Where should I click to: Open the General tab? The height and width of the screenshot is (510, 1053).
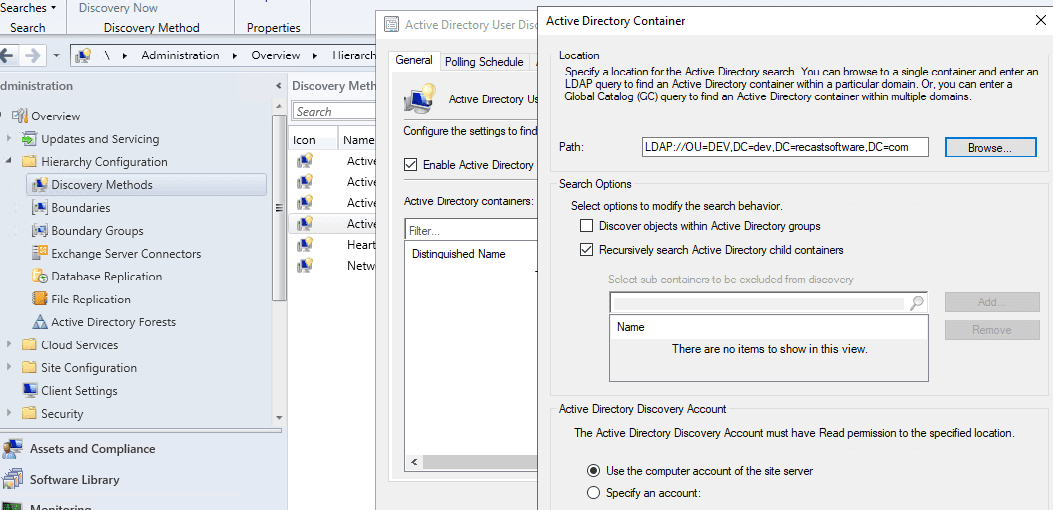pyautogui.click(x=414, y=61)
